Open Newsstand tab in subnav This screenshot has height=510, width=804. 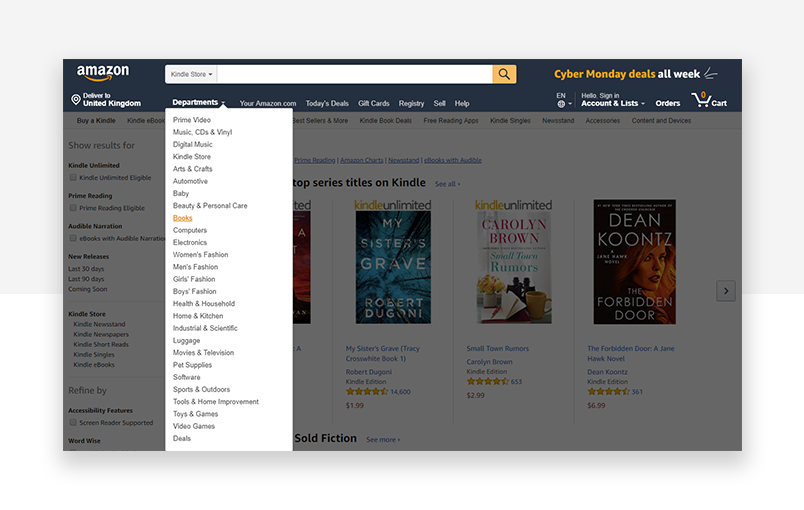click(558, 120)
